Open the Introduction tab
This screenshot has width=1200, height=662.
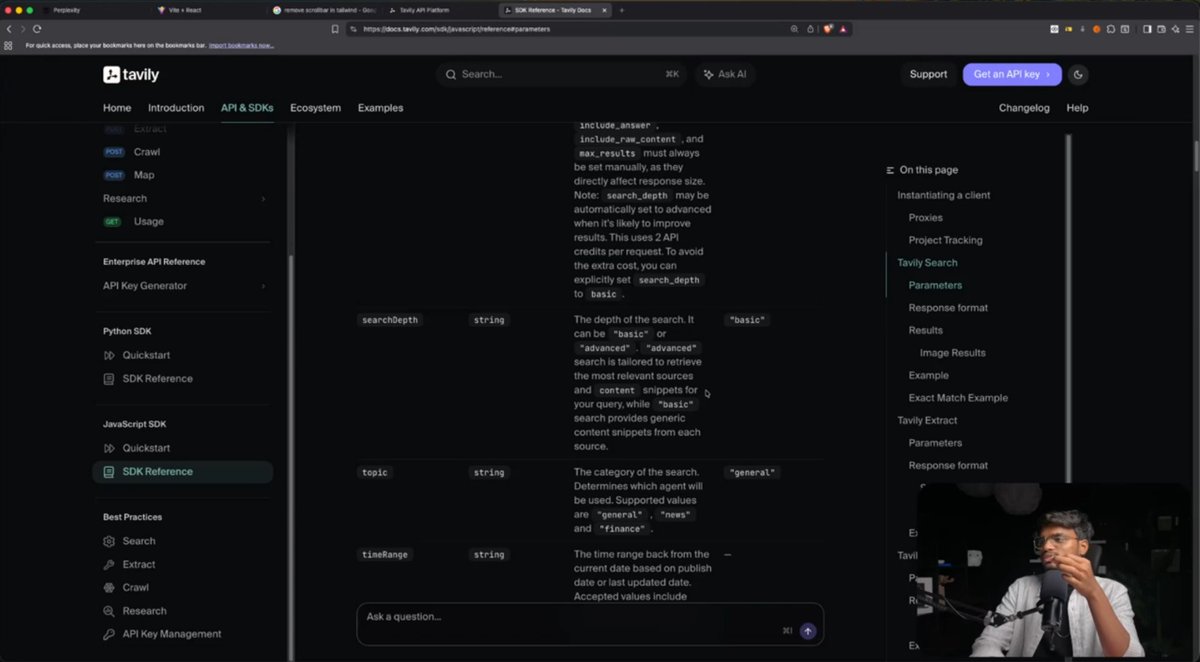tap(176, 108)
